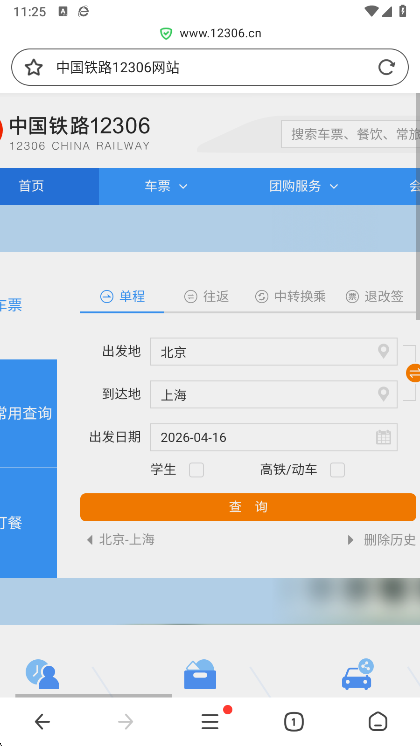This screenshot has height=746, width=420.
Task: Tap browser home button
Action: coord(378,722)
